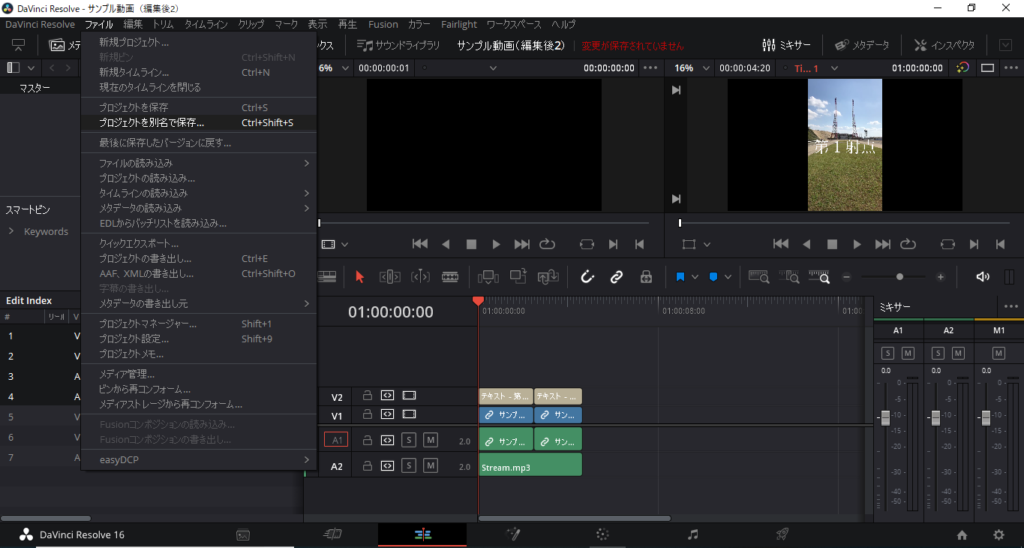Activate Dynamic Trim Mode tool
This screenshot has width=1024, height=548.
point(420,277)
